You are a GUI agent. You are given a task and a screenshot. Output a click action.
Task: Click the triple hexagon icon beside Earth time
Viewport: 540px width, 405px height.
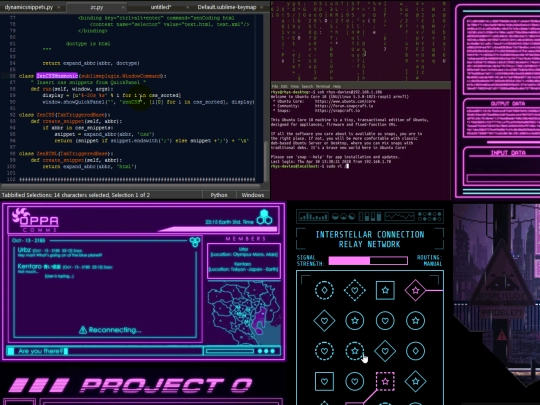click(264, 217)
